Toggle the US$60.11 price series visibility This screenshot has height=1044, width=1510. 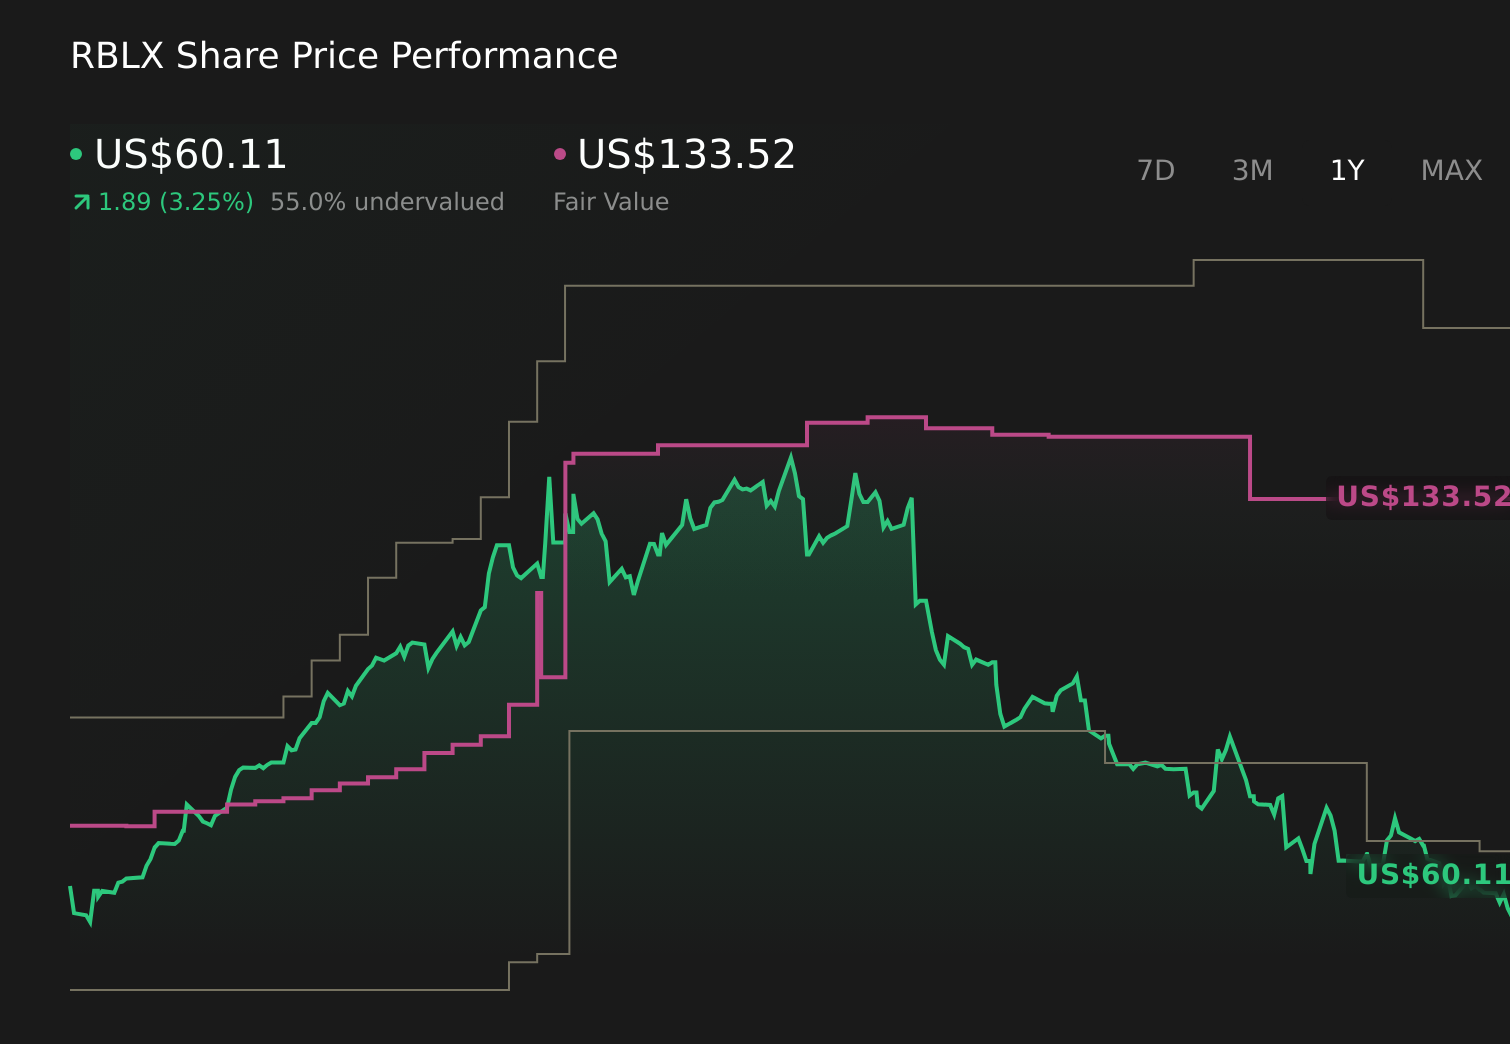pyautogui.click(x=188, y=155)
